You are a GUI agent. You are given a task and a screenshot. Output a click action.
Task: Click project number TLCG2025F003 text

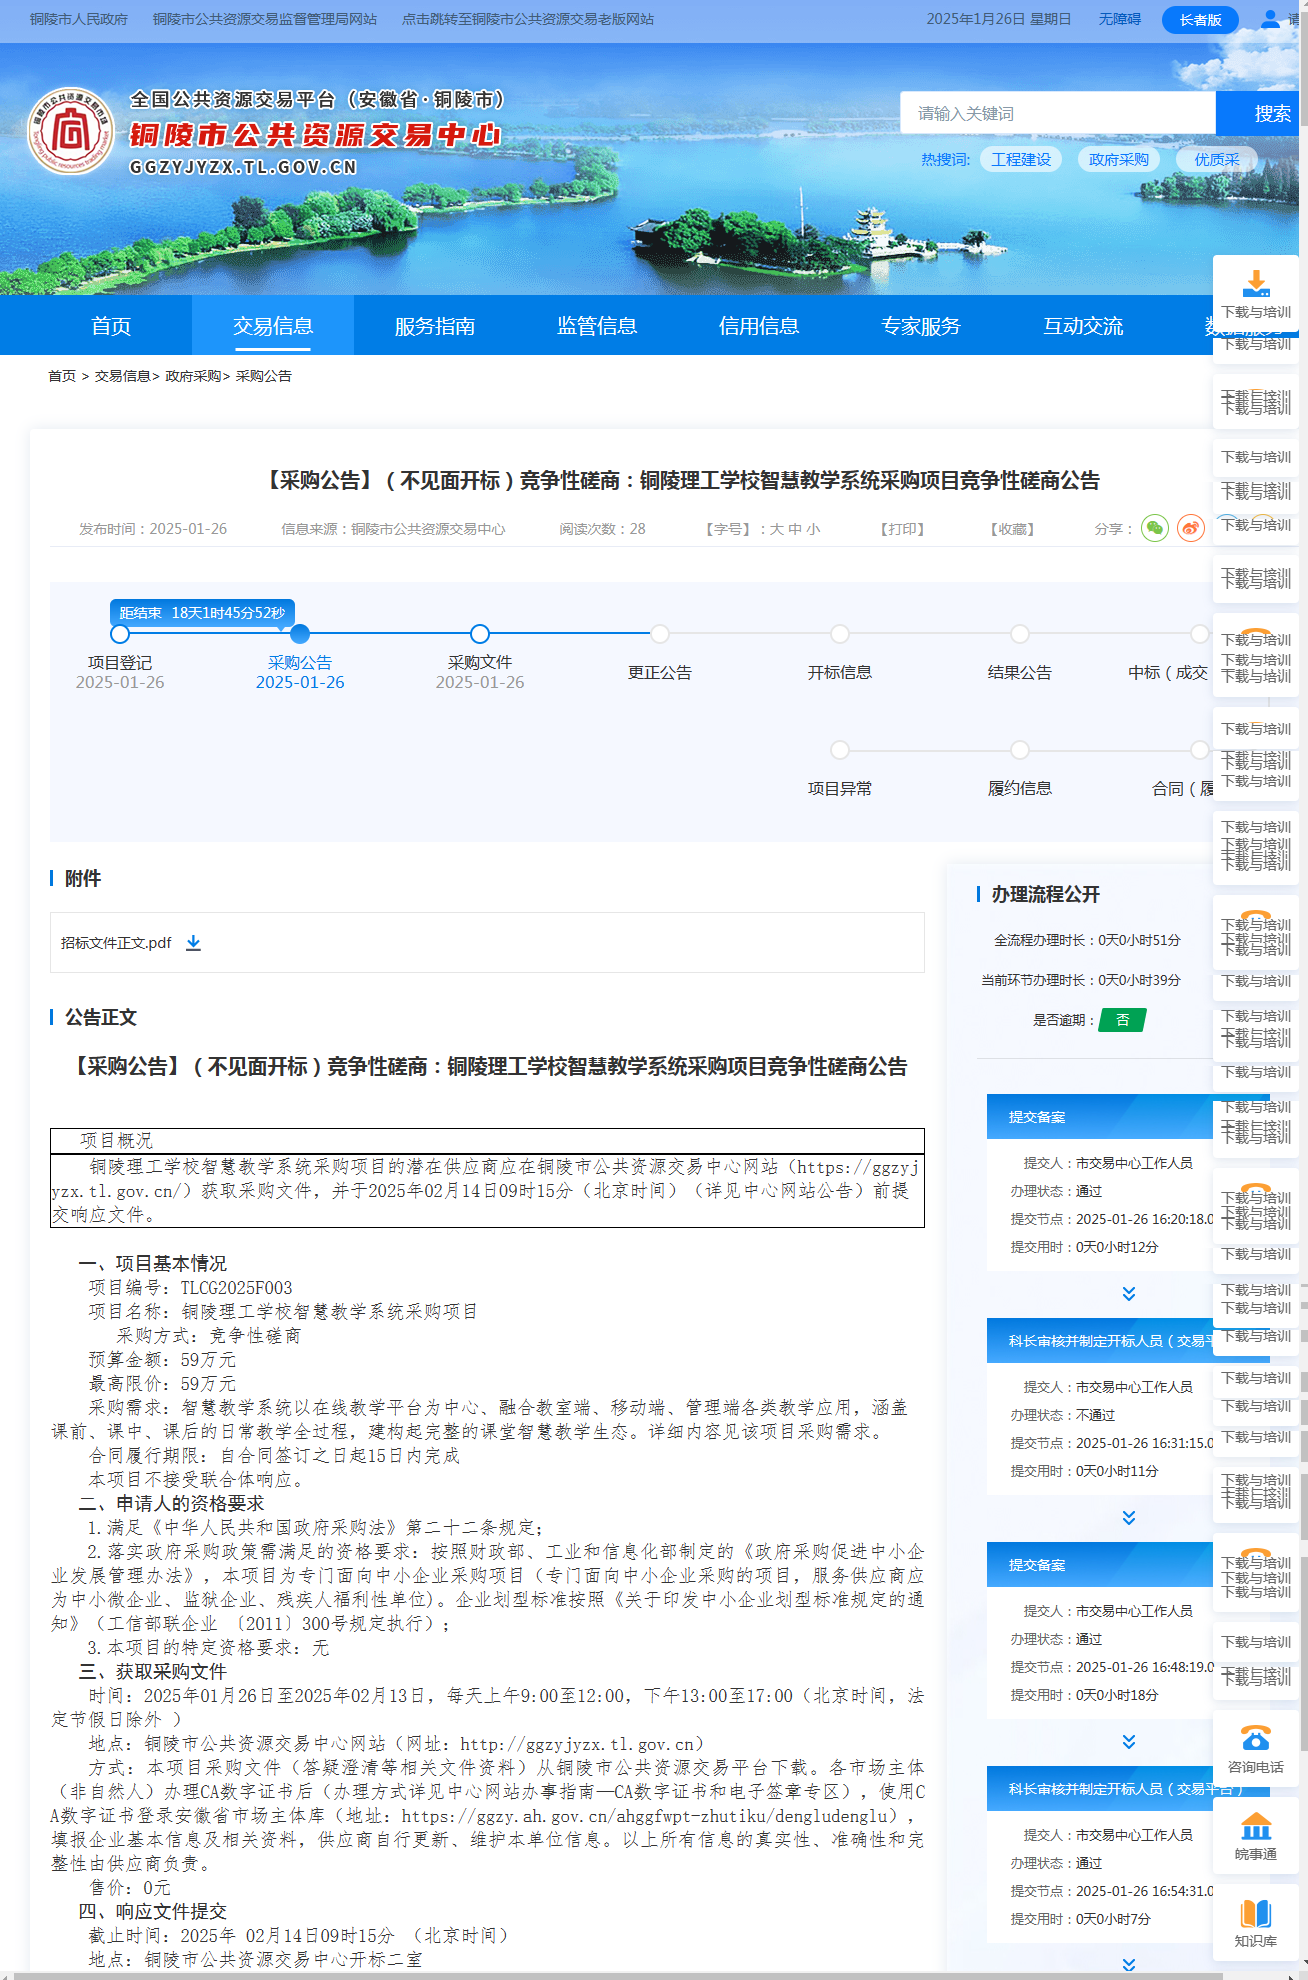coord(236,1288)
